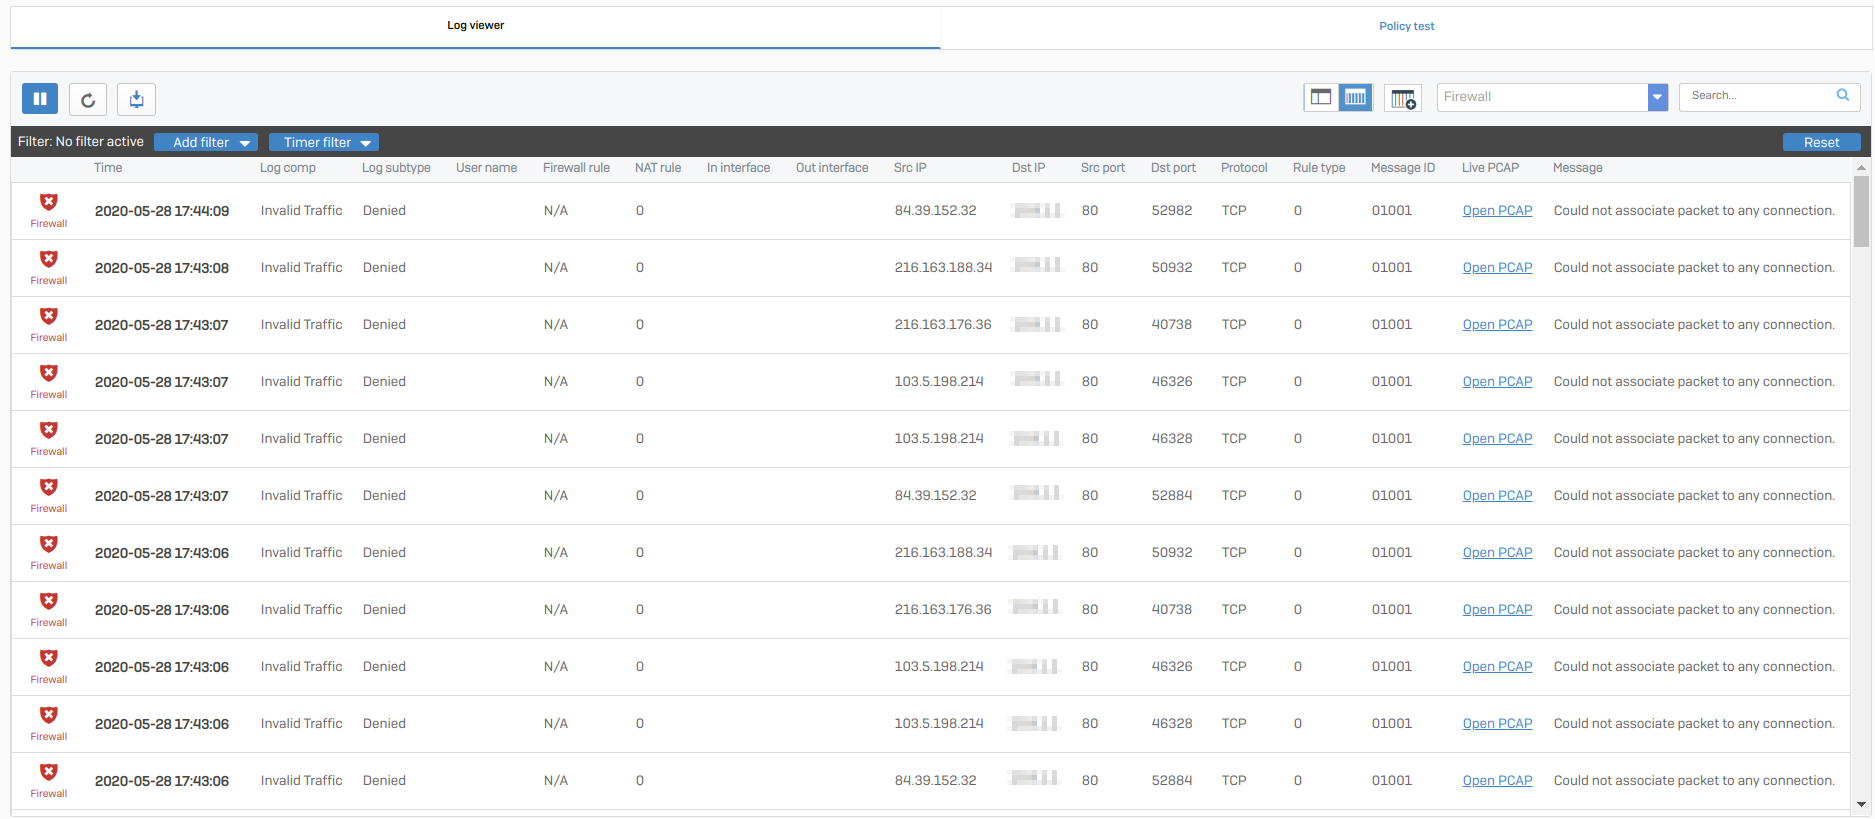Click the Firewall shield icon in first row

click(x=48, y=203)
